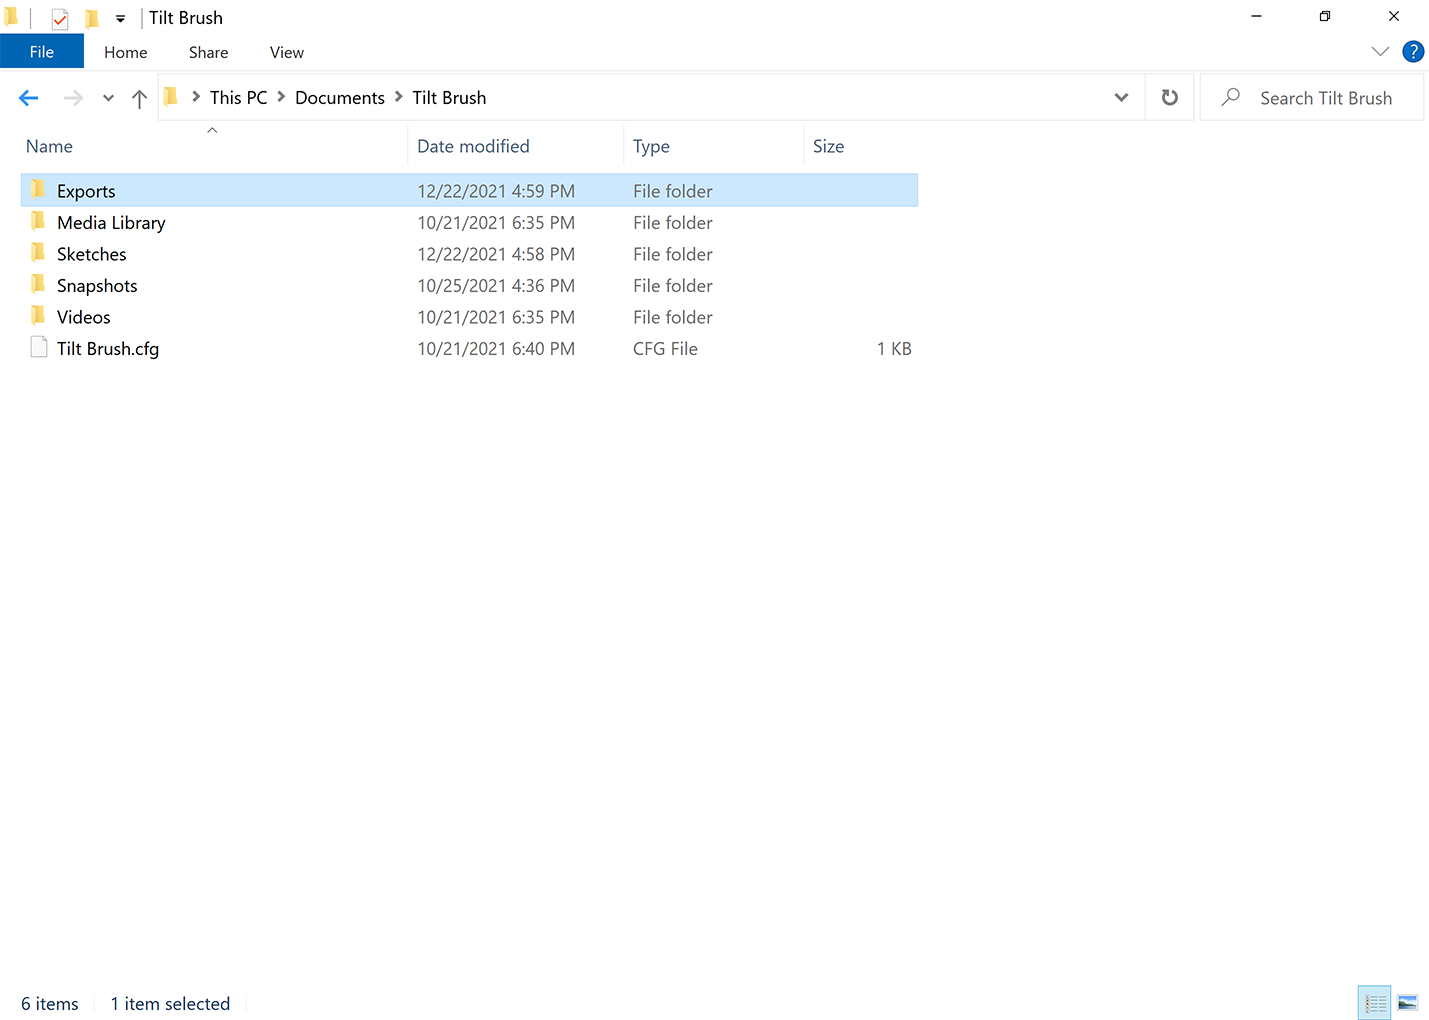Viewport: 1429px width, 1020px height.
Task: Select the Tilt Brush.cfg file icon
Action: point(39,348)
